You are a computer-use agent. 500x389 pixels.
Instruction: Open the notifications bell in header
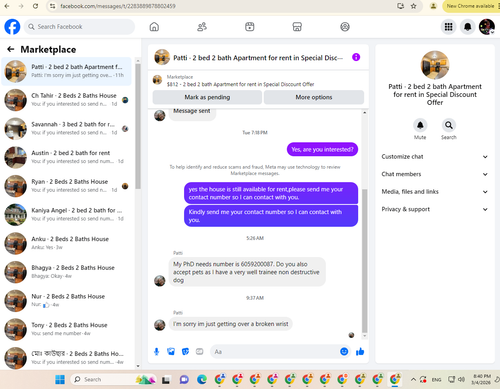pyautogui.click(x=468, y=27)
